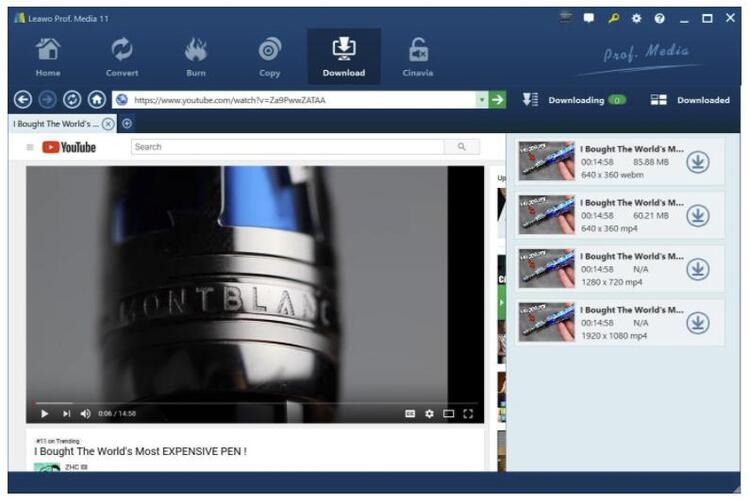This screenshot has width=750, height=504.
Task: Open the feedback speech bubble icon
Action: (589, 18)
